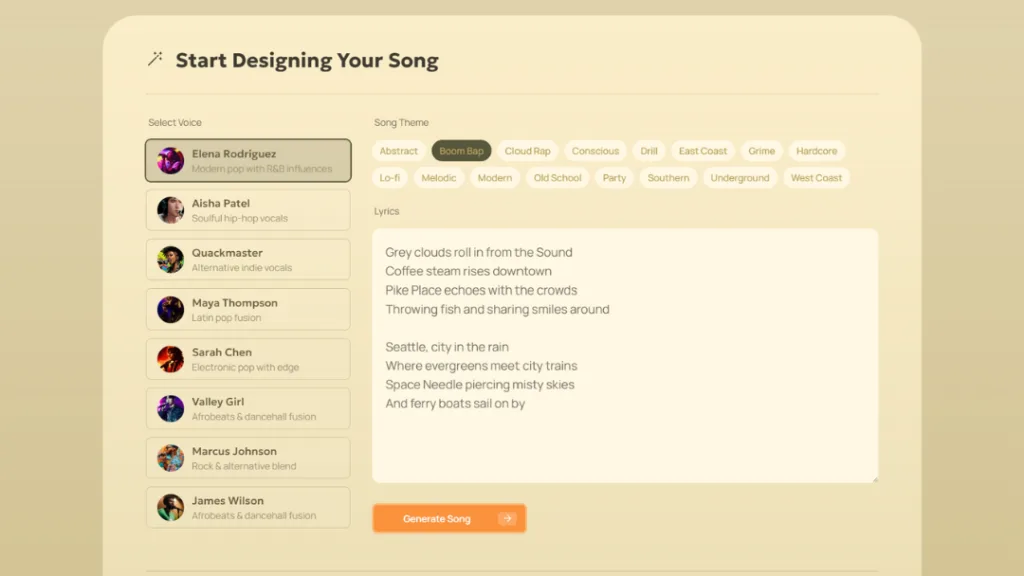Click Quackmaster's avatar image
The width and height of the screenshot is (1024, 576).
coord(170,259)
